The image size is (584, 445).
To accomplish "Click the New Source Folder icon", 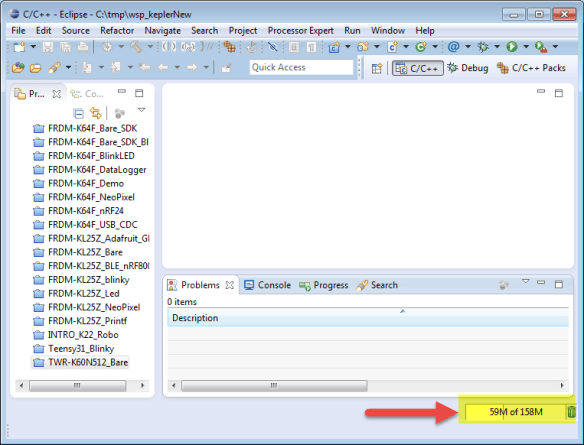I will click(x=363, y=47).
